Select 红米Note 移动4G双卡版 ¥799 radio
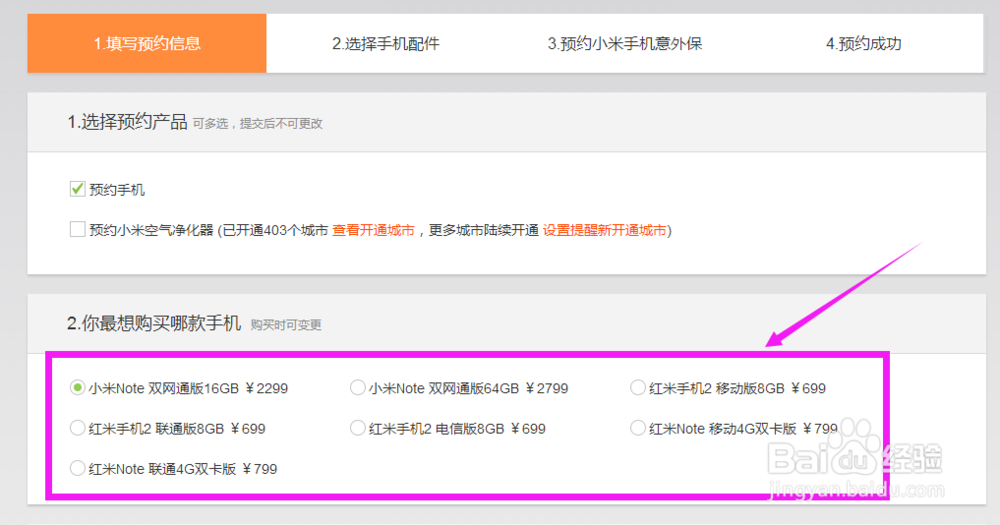Screen dimensions: 1000x525 pos(638,428)
